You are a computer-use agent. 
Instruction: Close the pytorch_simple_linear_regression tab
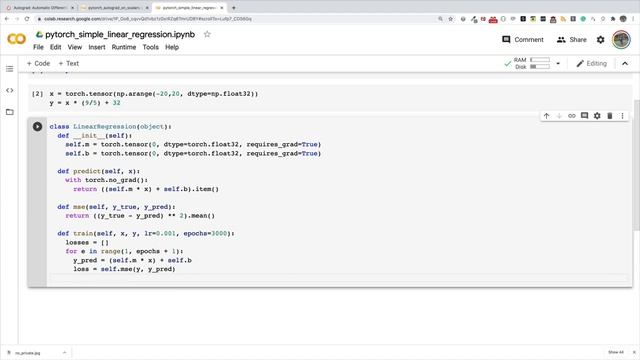[x=222, y=8]
